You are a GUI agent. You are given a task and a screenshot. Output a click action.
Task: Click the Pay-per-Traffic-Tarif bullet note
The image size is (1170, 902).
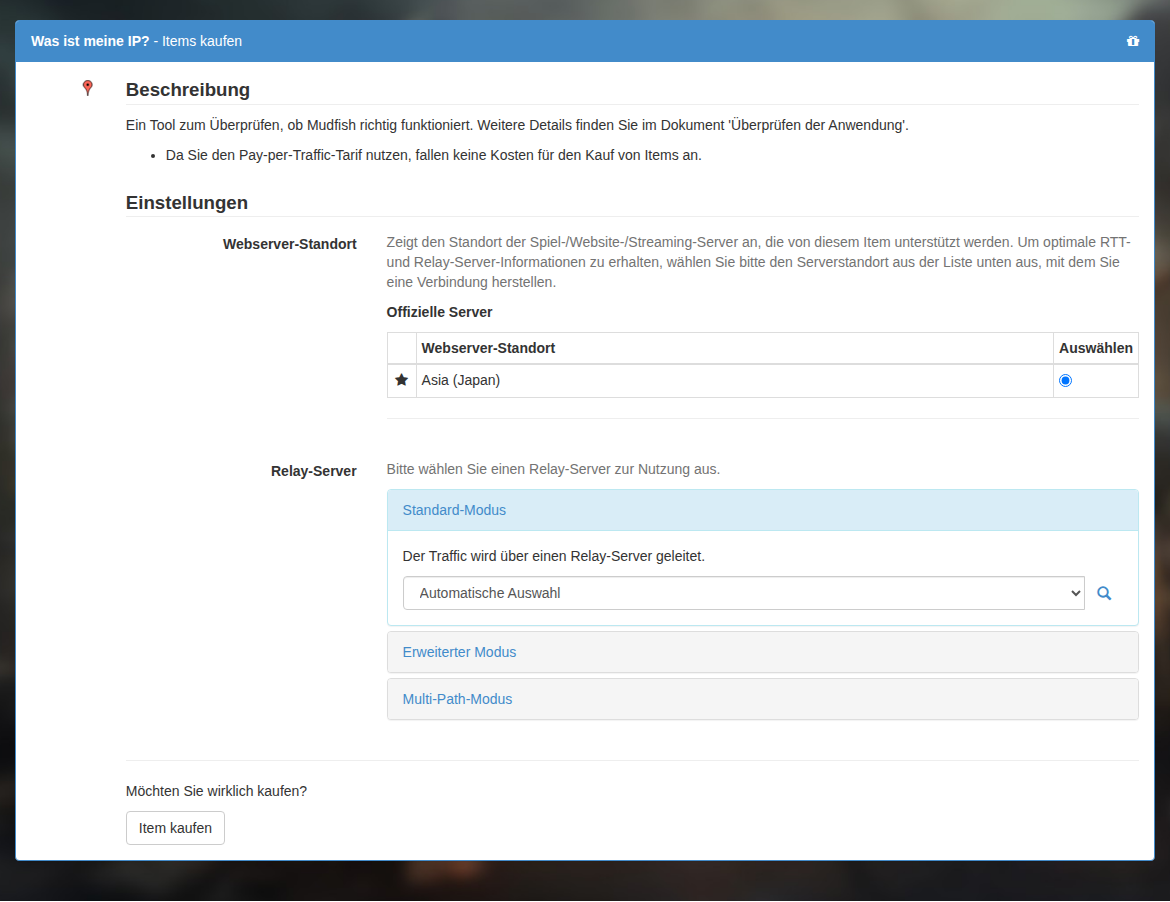coord(434,155)
